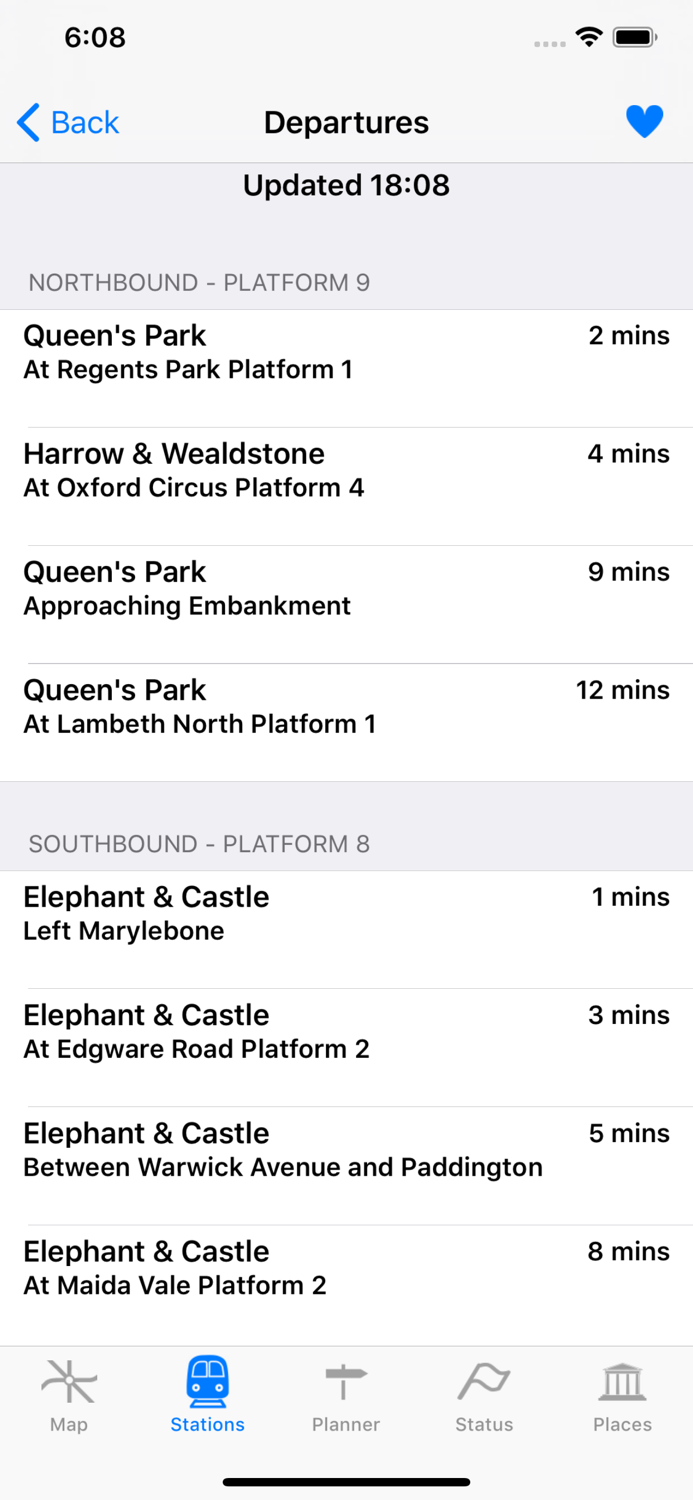Toggle the heart favorite icon
This screenshot has width=693, height=1500.
click(645, 120)
